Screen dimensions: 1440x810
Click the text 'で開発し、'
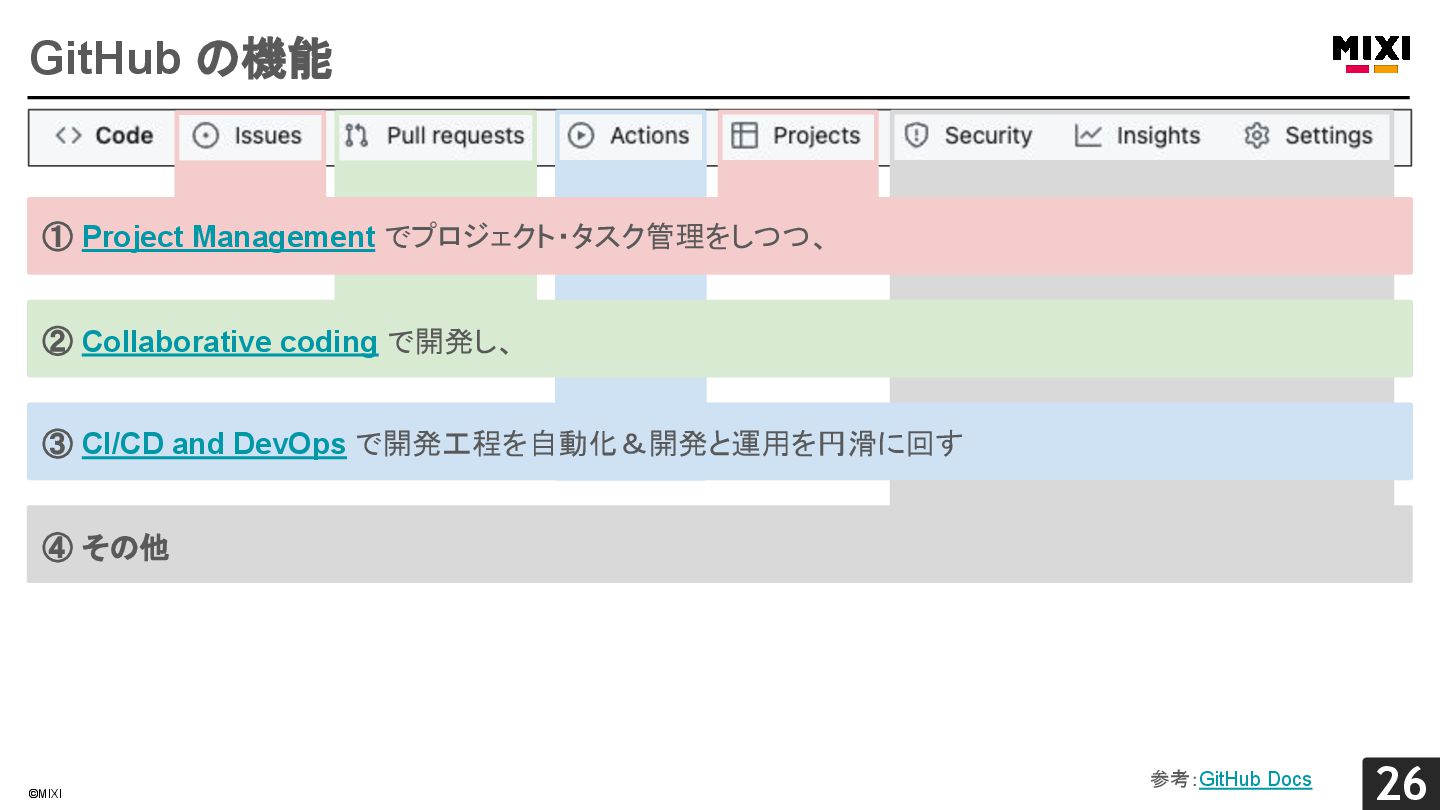(450, 342)
